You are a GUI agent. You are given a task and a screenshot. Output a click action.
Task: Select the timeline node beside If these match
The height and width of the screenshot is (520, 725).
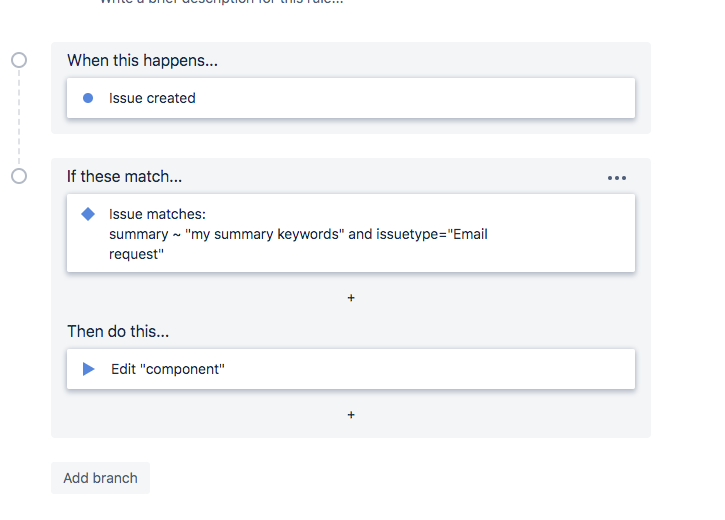[x=19, y=176]
